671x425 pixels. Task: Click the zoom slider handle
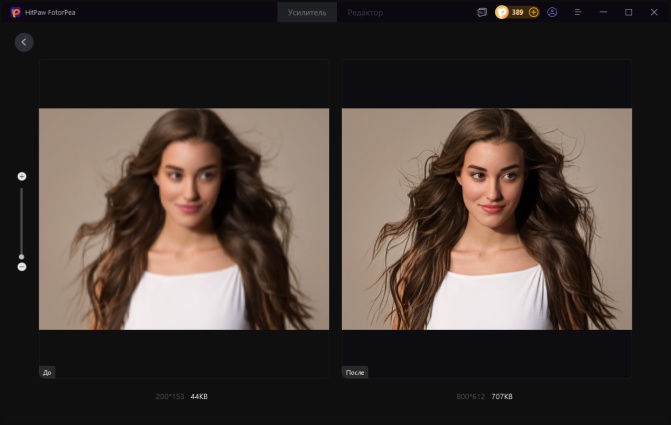pos(22,256)
